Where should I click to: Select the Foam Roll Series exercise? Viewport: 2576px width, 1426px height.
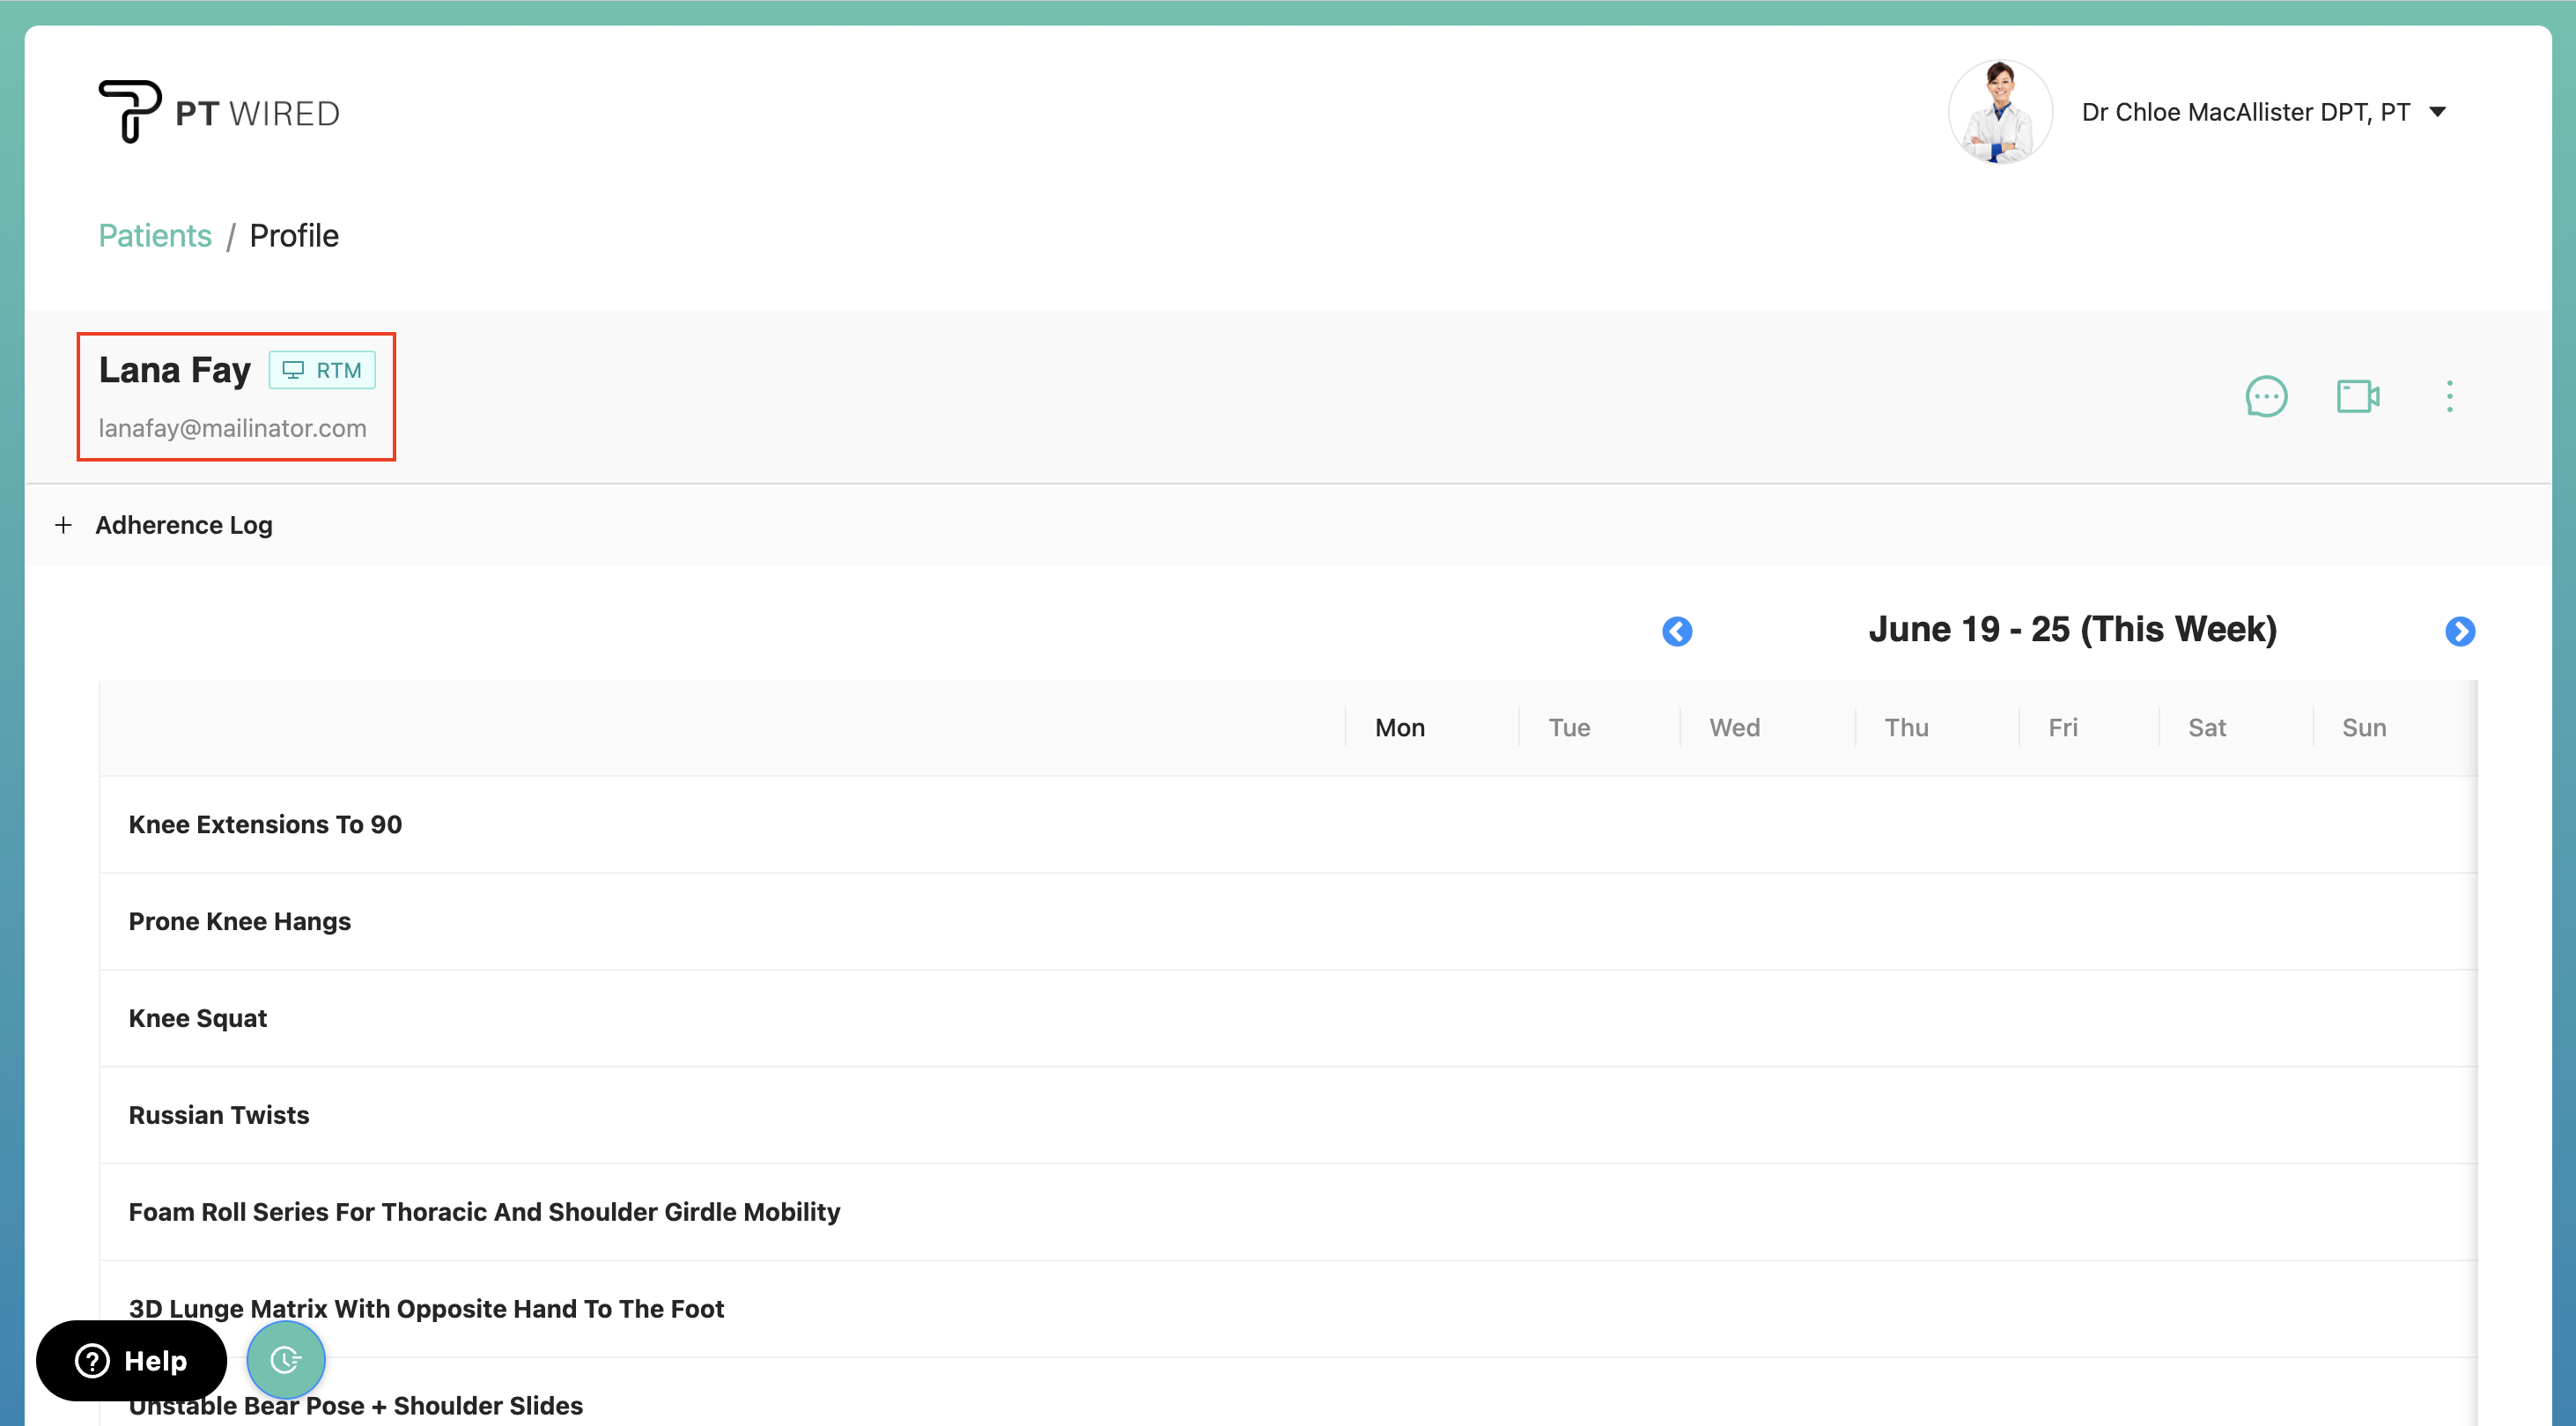point(484,1211)
